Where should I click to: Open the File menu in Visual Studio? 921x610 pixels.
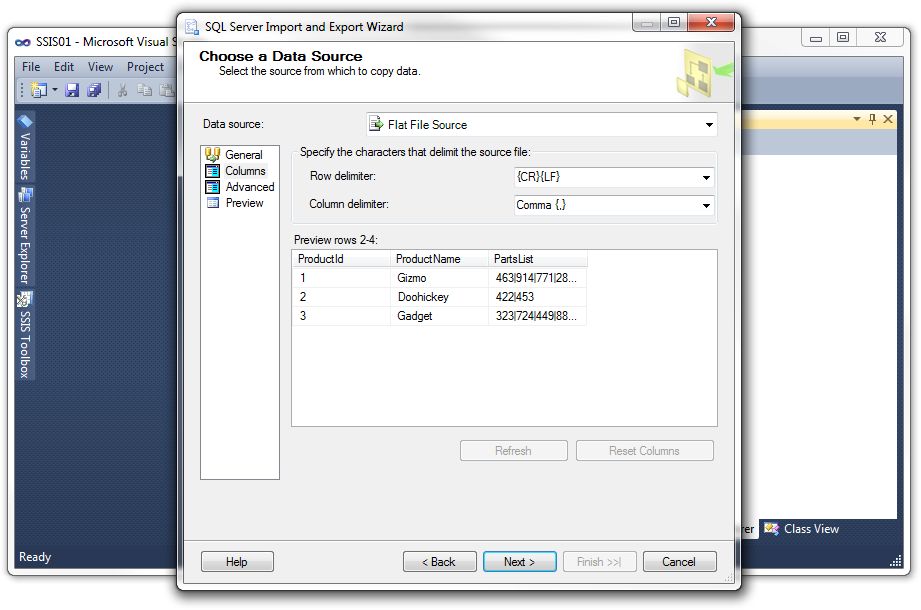click(x=31, y=66)
